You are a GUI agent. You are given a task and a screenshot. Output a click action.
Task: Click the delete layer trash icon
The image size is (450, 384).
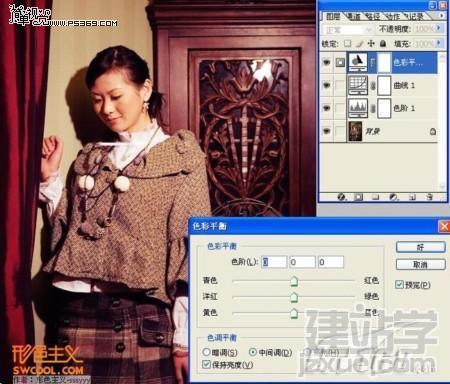pos(430,197)
